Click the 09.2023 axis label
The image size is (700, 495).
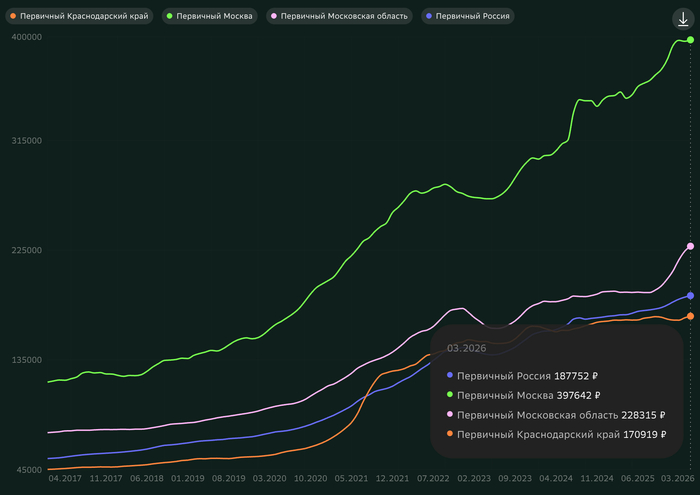(515, 478)
